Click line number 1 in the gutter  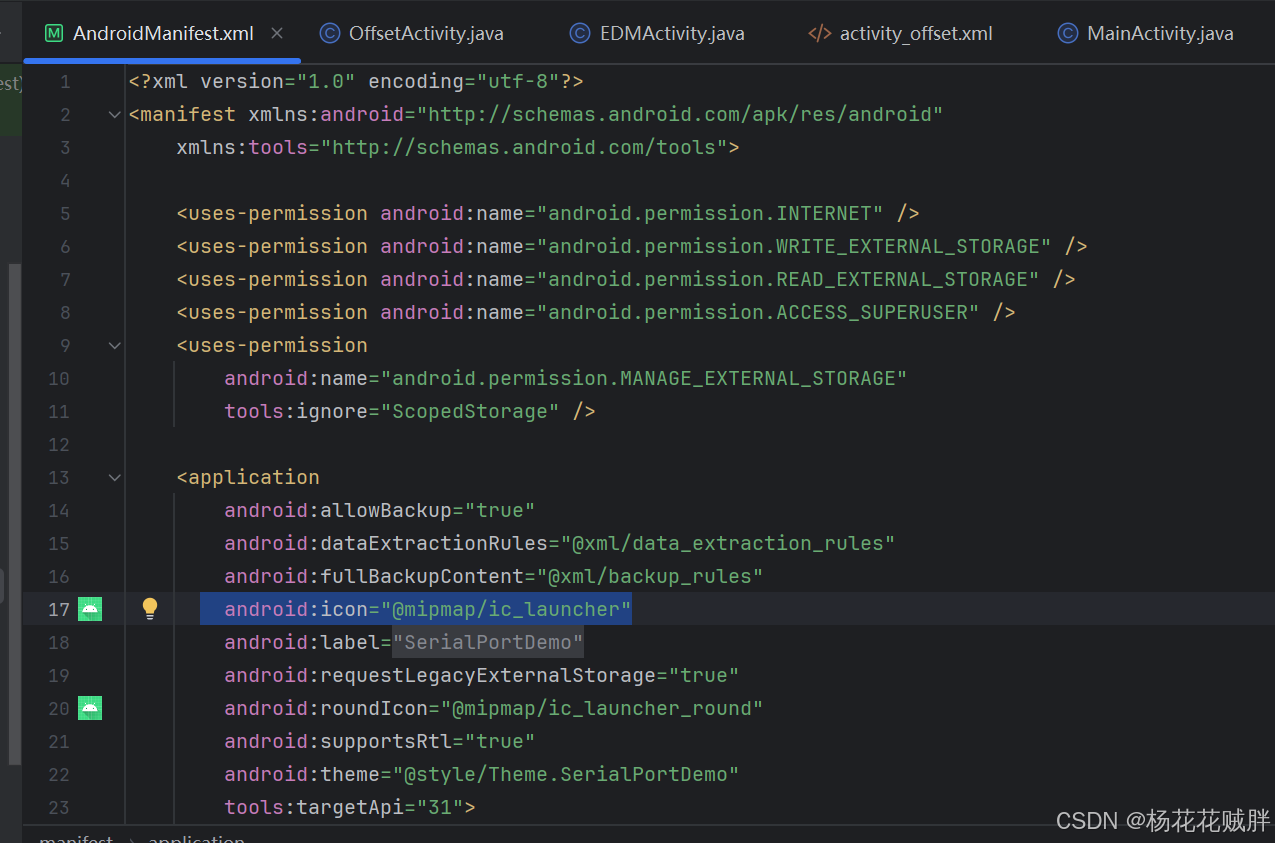click(x=65, y=81)
